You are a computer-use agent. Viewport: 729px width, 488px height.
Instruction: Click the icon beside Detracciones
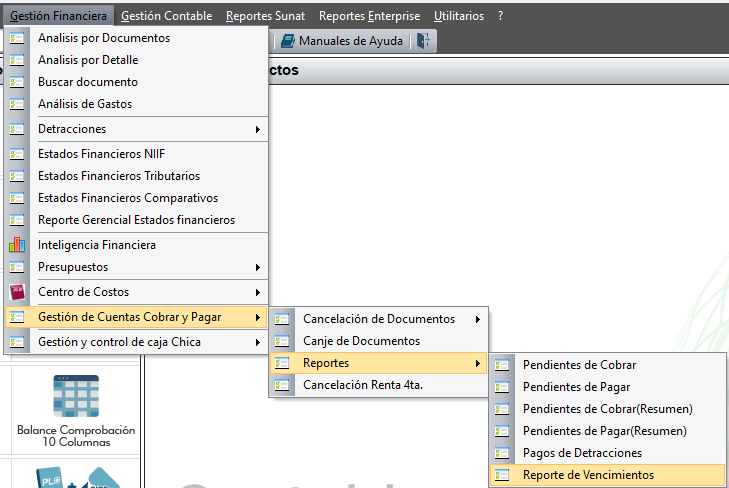tap(17, 129)
